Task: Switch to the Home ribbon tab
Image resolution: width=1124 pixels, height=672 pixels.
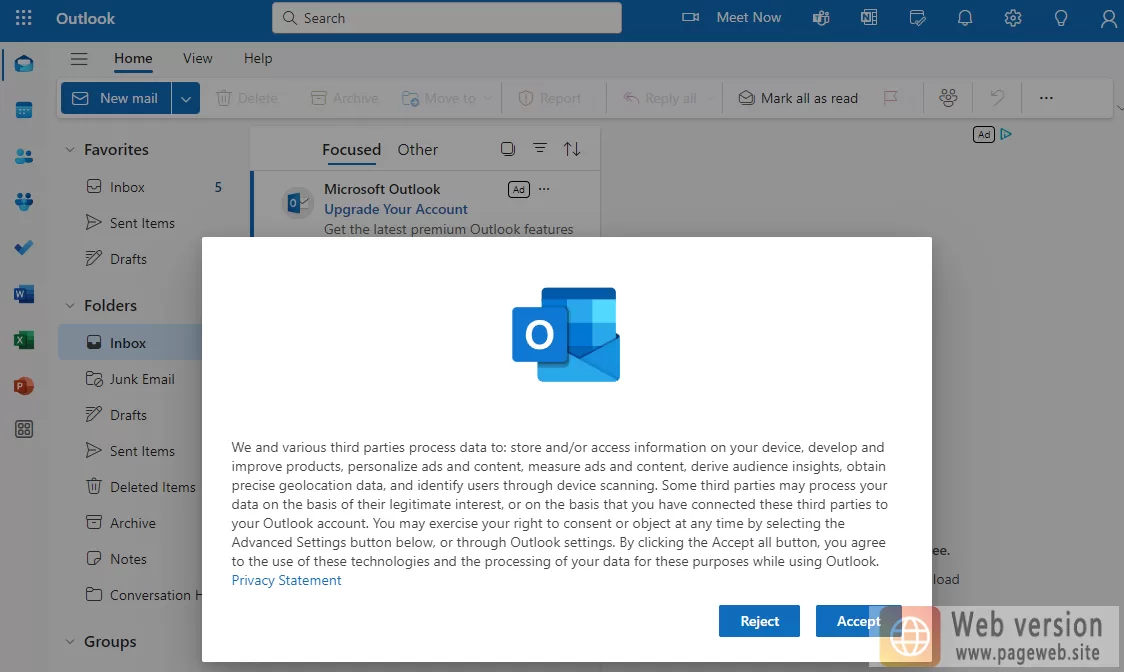Action: 133,58
